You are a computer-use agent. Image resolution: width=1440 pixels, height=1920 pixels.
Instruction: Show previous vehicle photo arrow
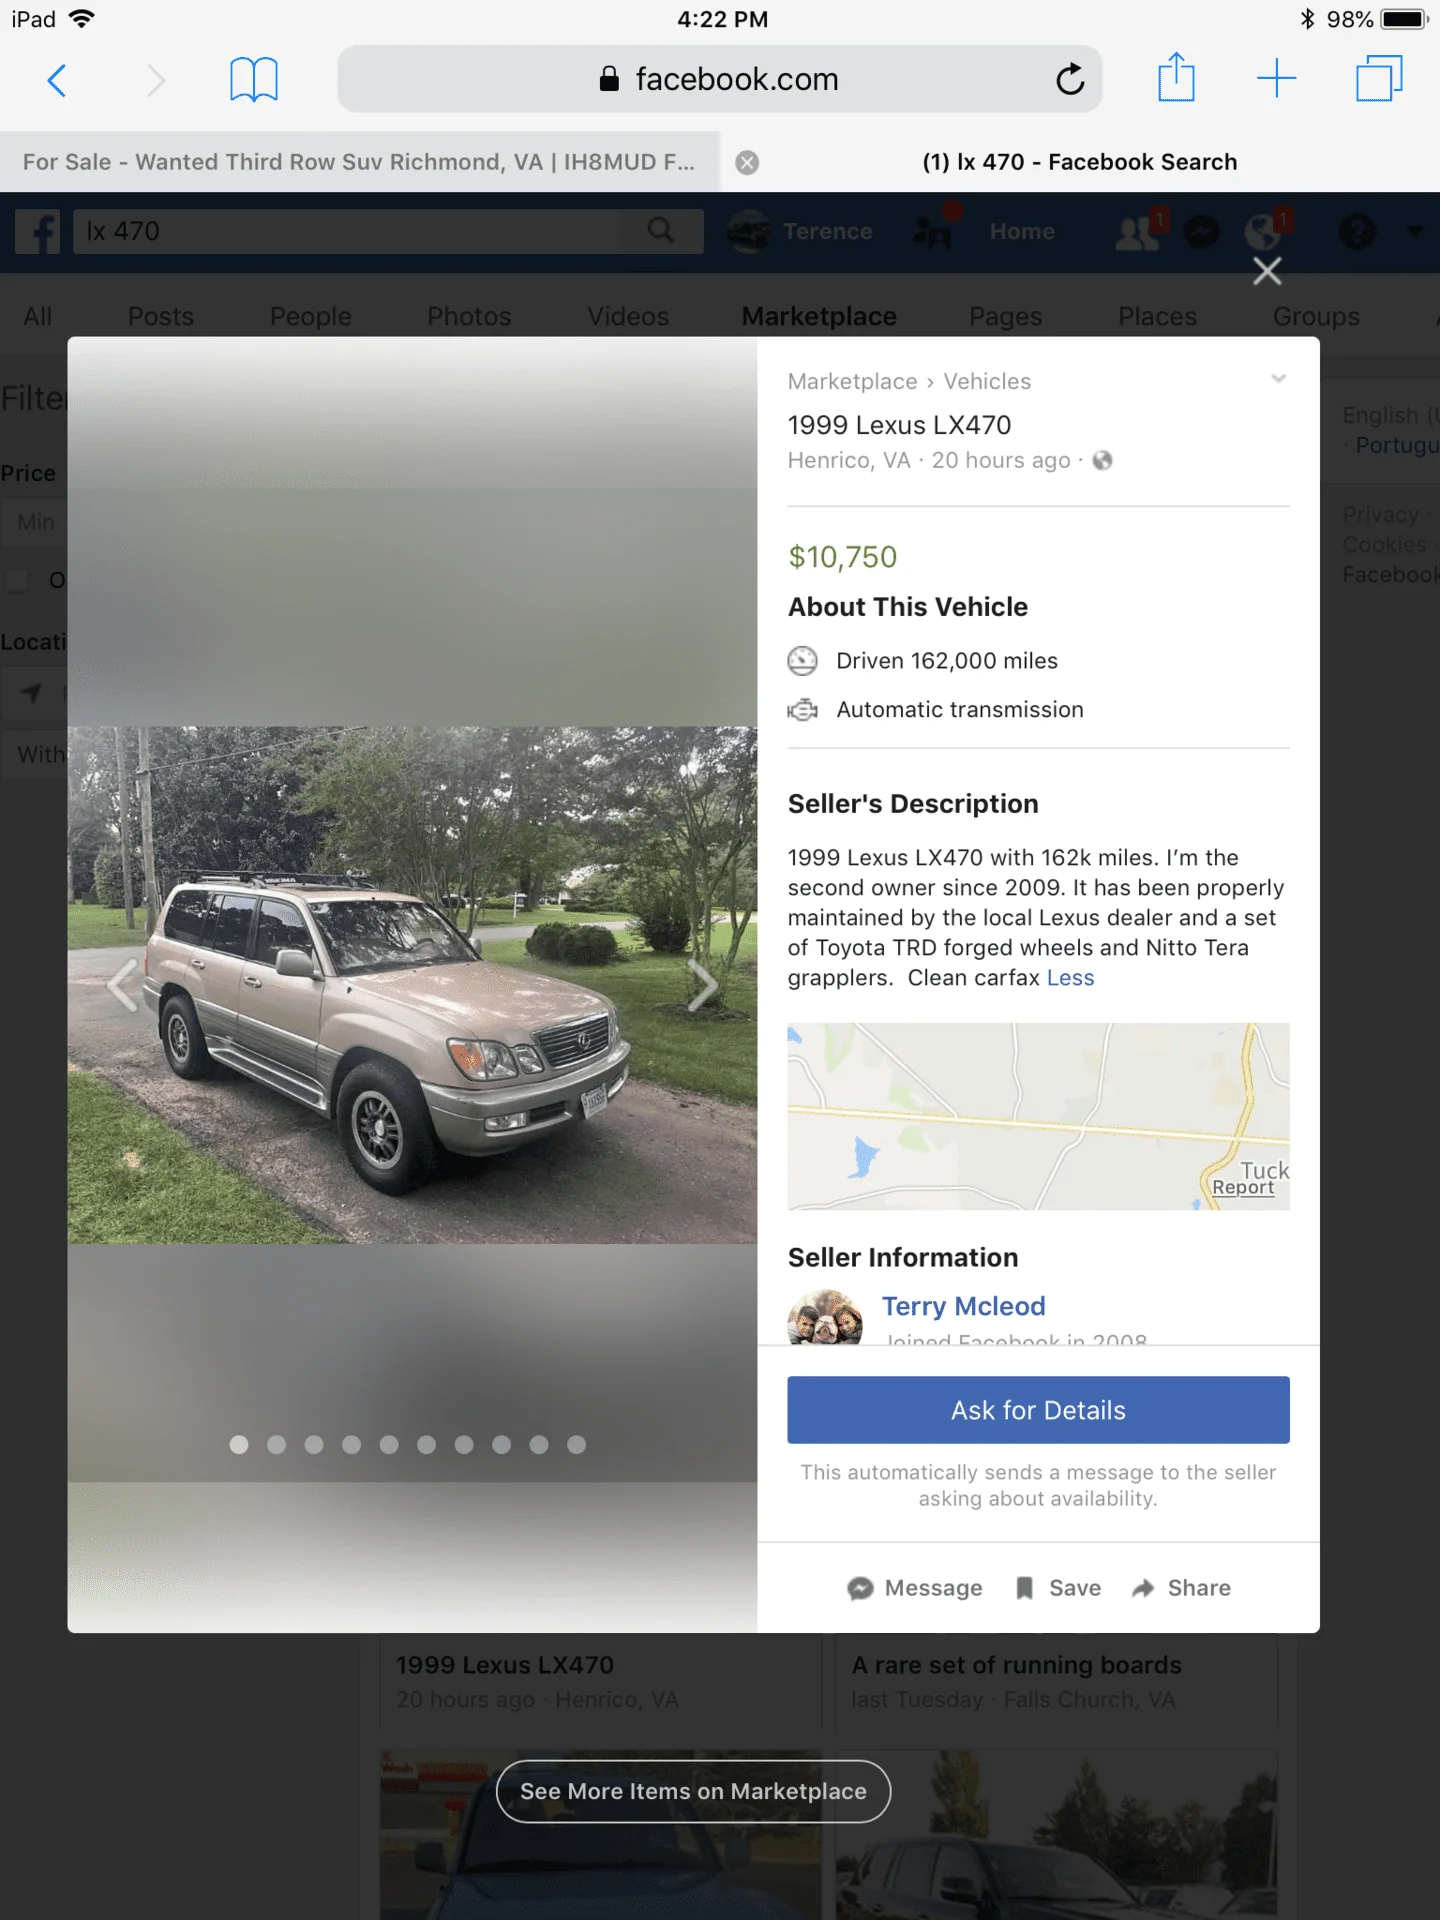pos(123,985)
